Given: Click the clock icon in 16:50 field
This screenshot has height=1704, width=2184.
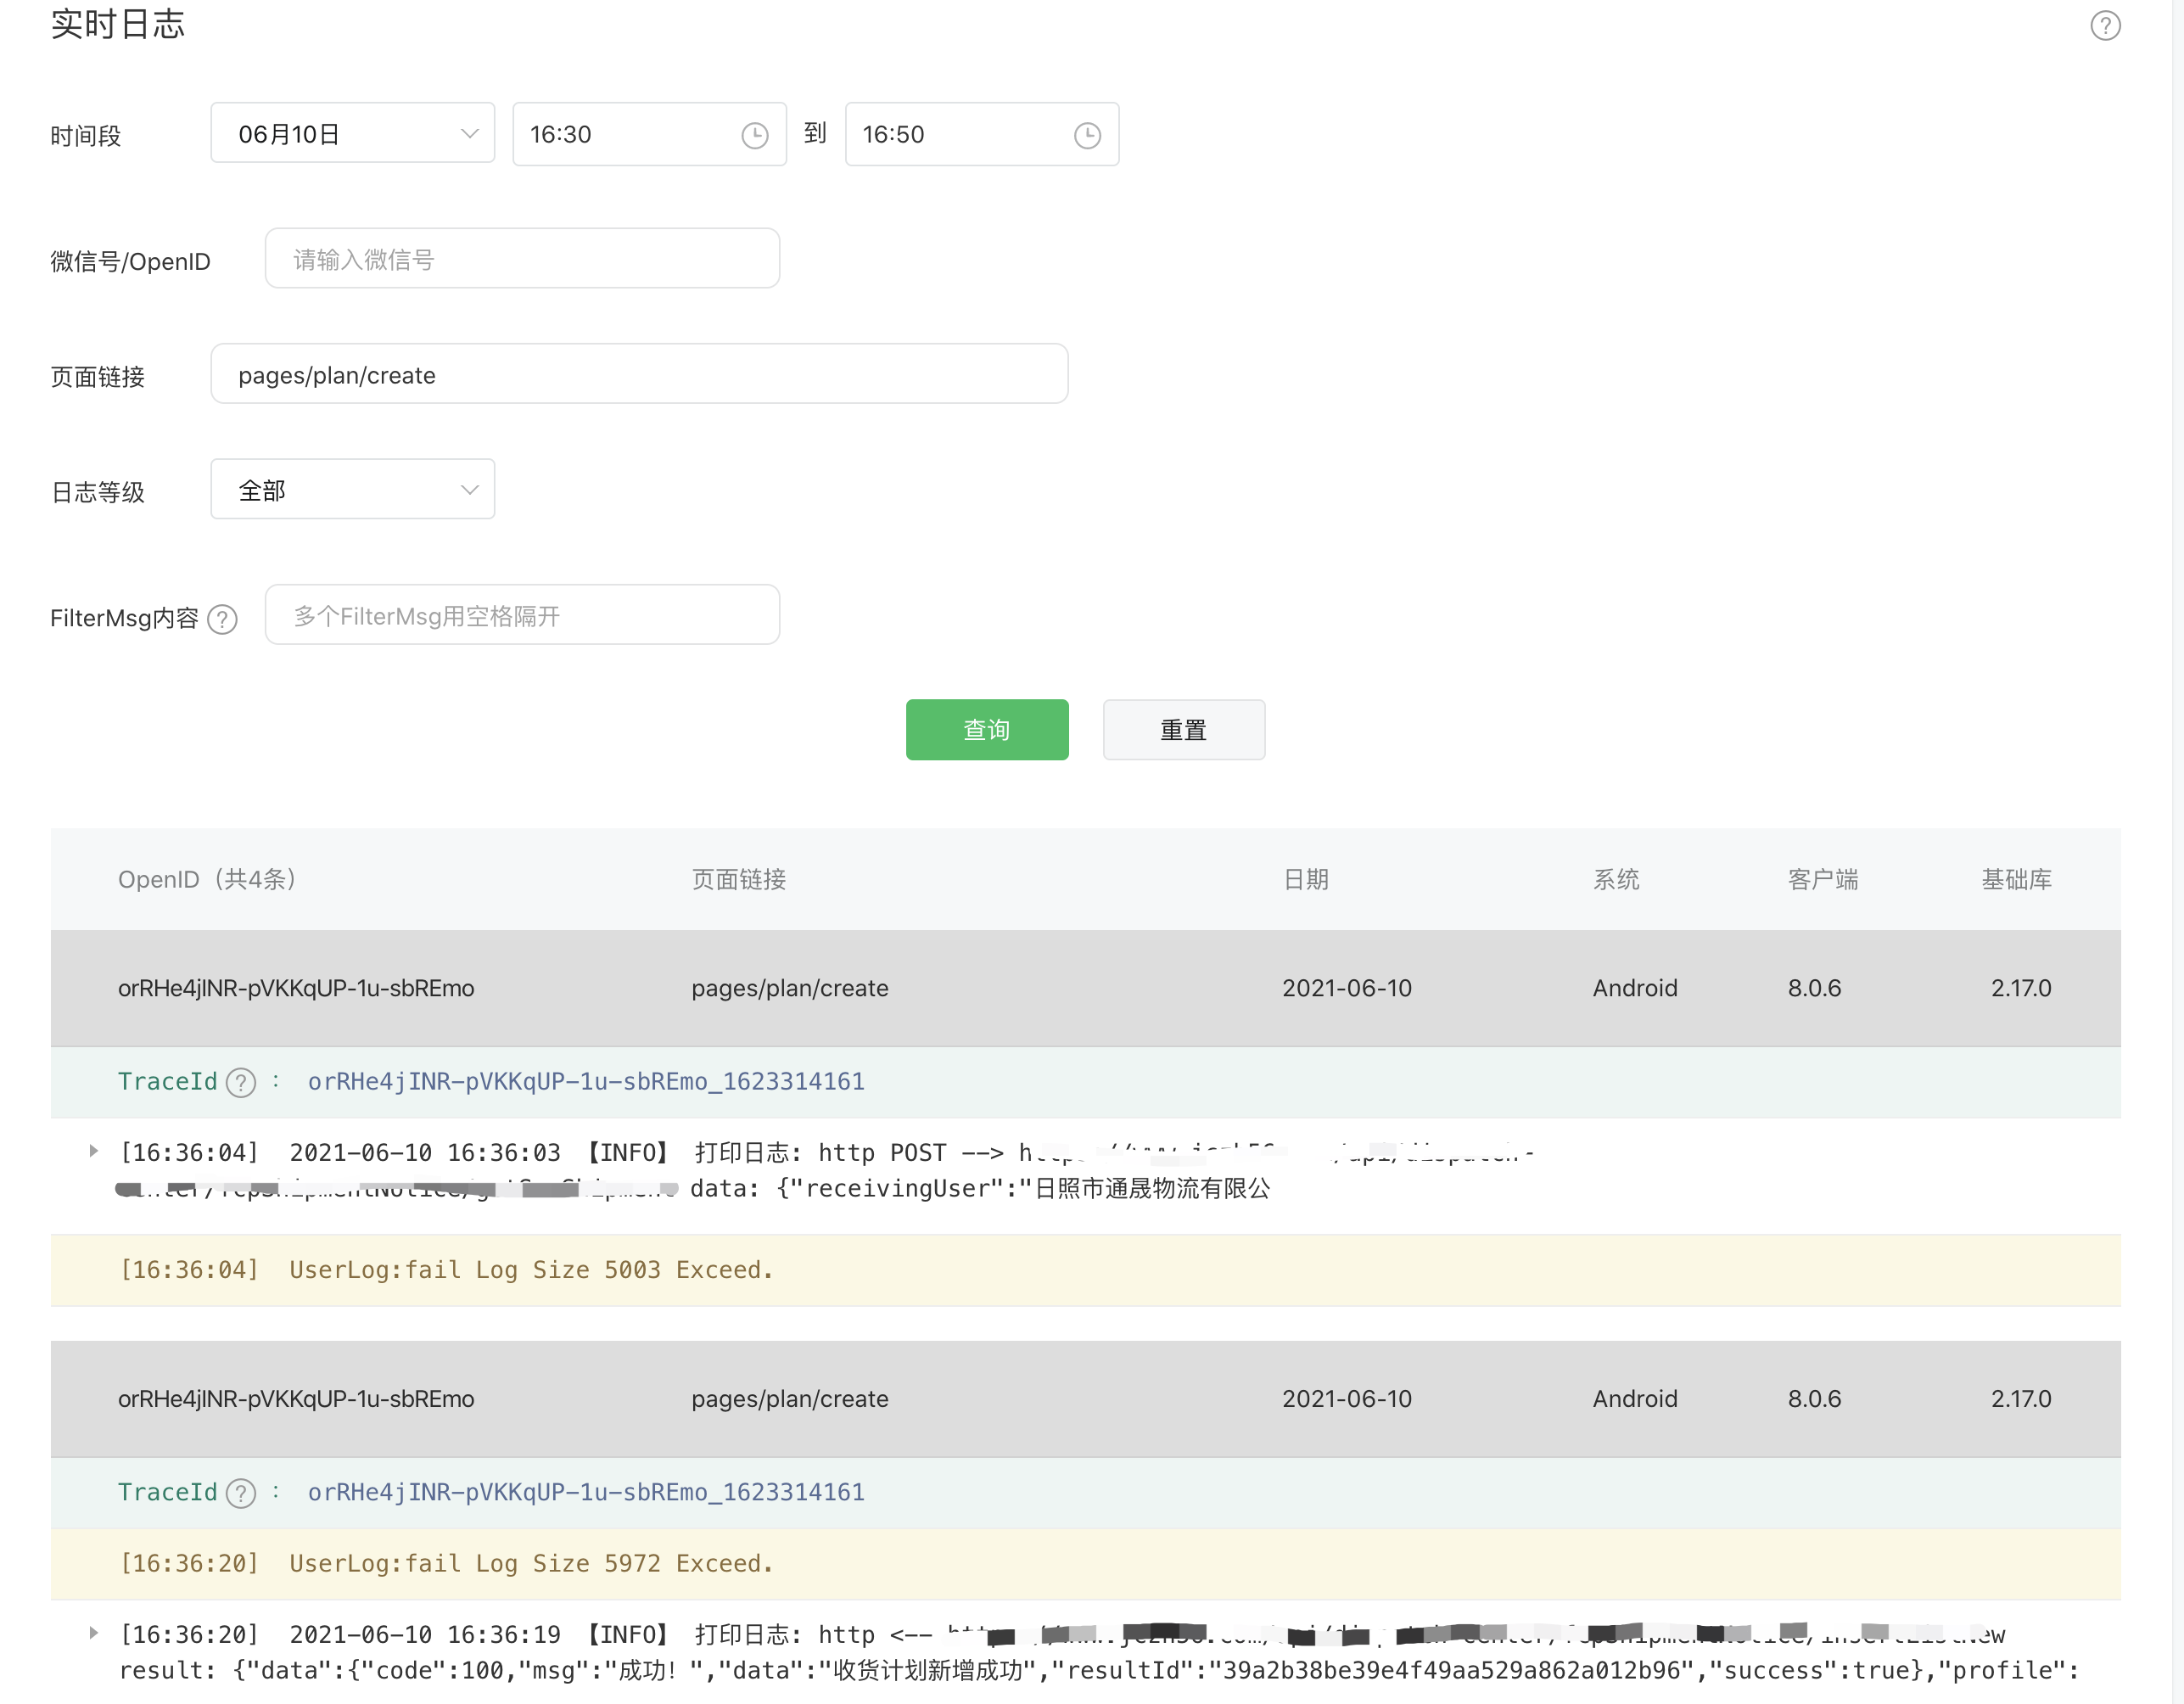Looking at the screenshot, I should coord(1087,135).
